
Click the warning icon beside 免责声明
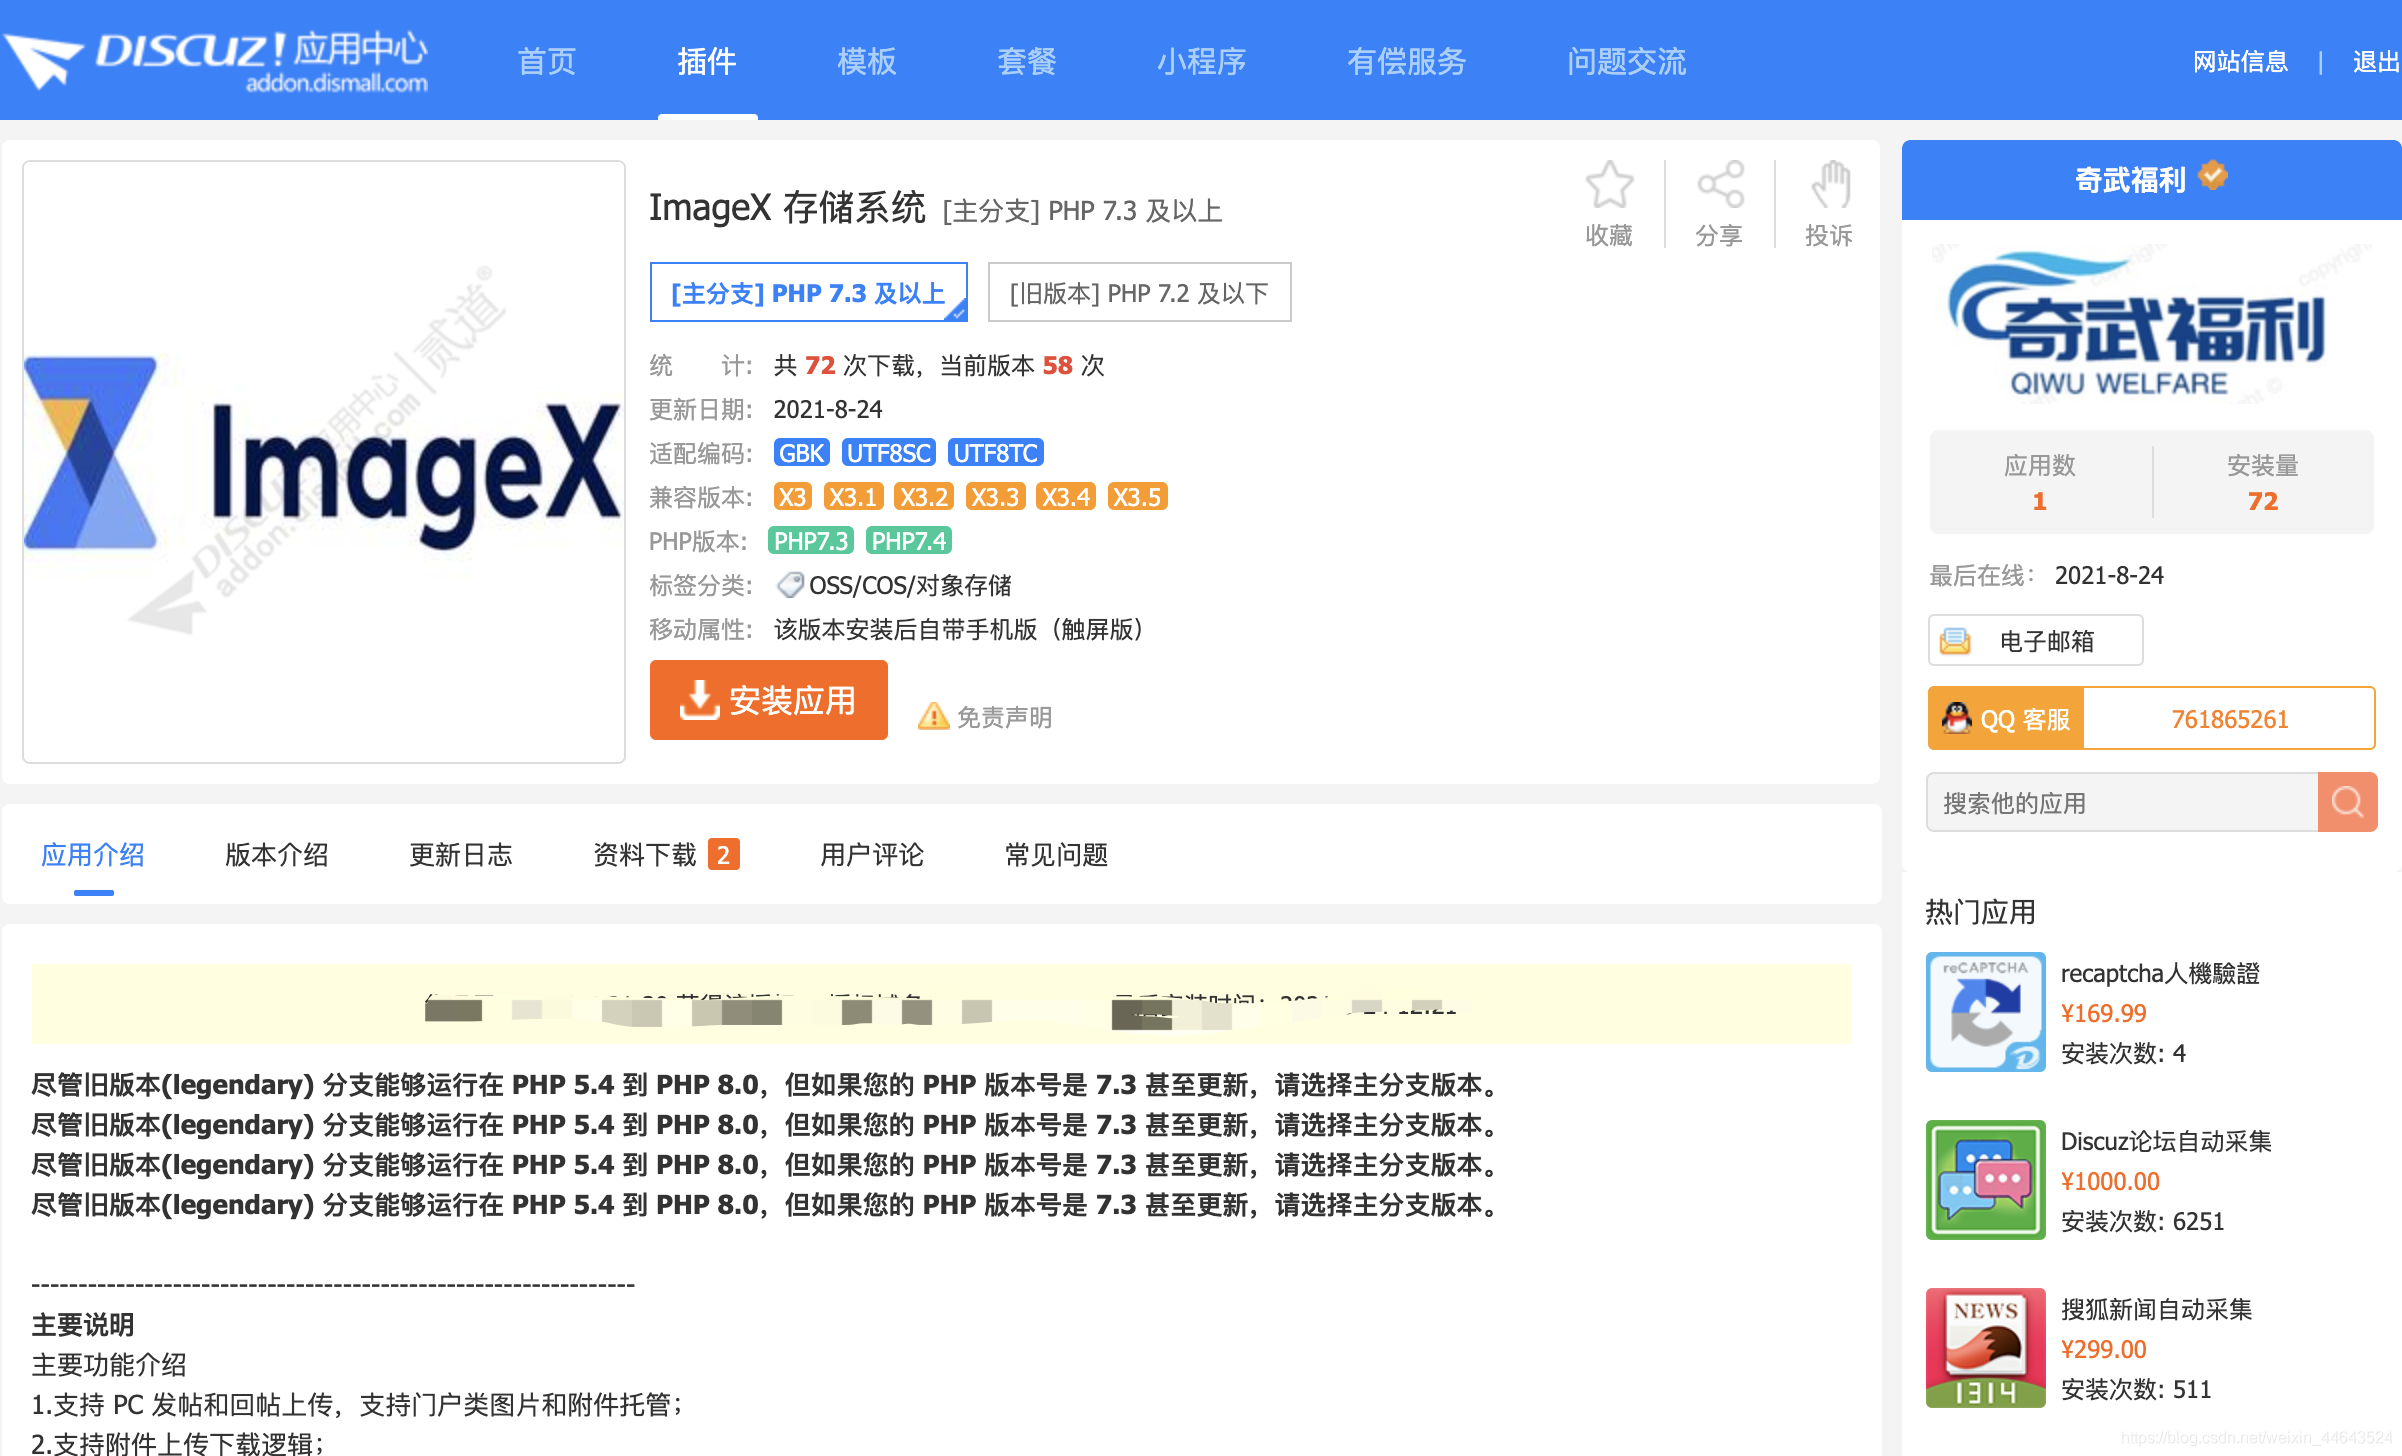[x=932, y=716]
